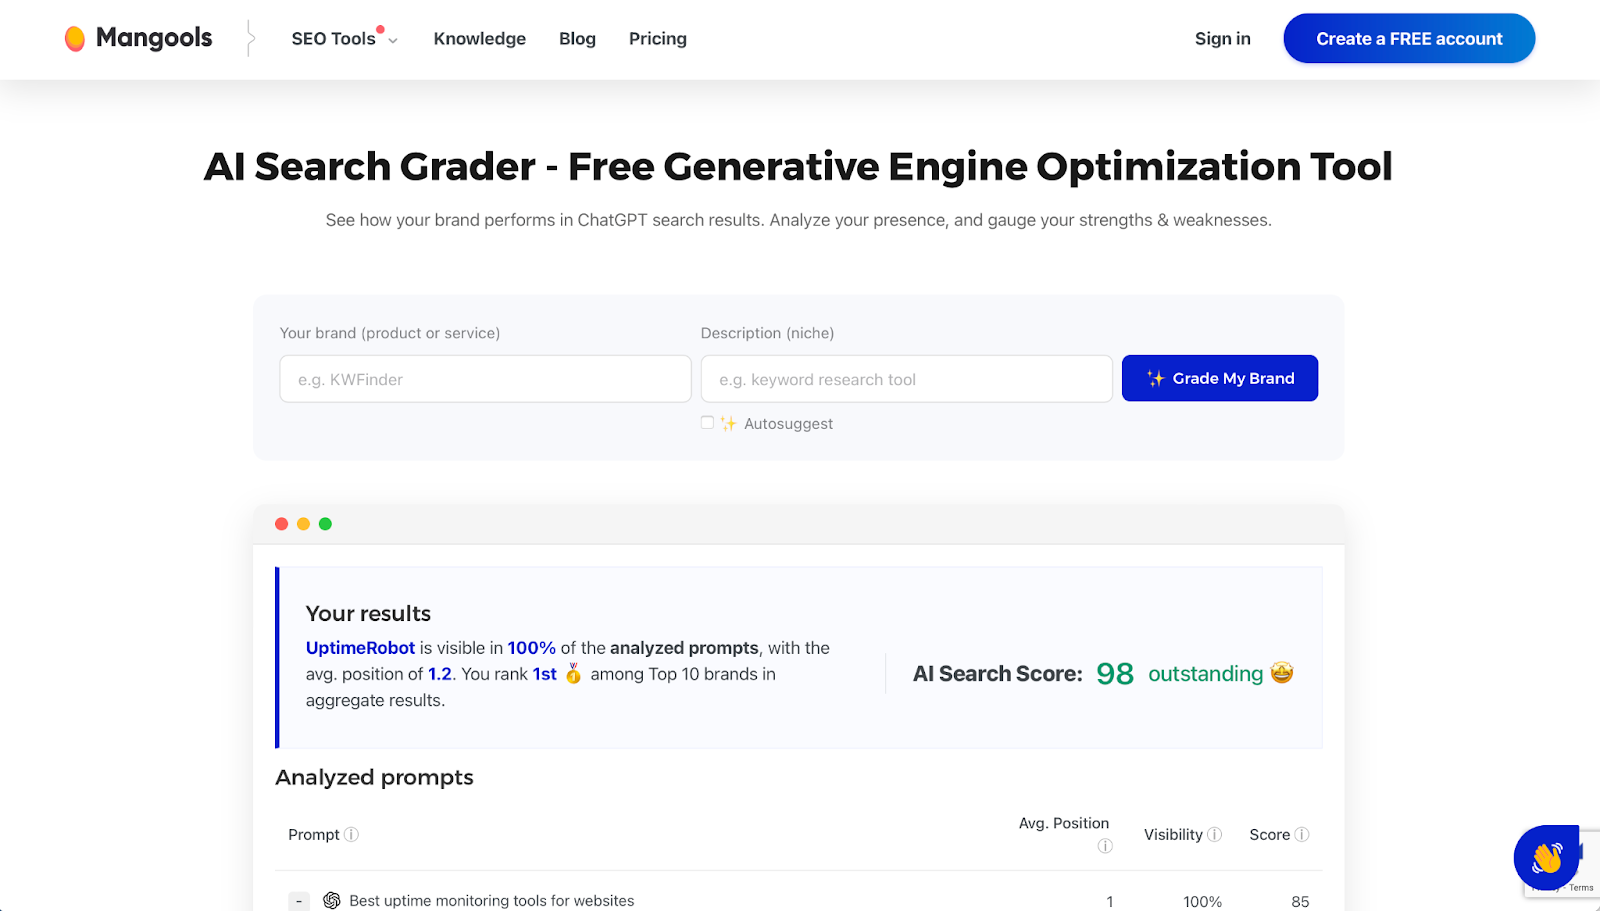
Task: Click the Visibility column header
Action: (1173, 834)
